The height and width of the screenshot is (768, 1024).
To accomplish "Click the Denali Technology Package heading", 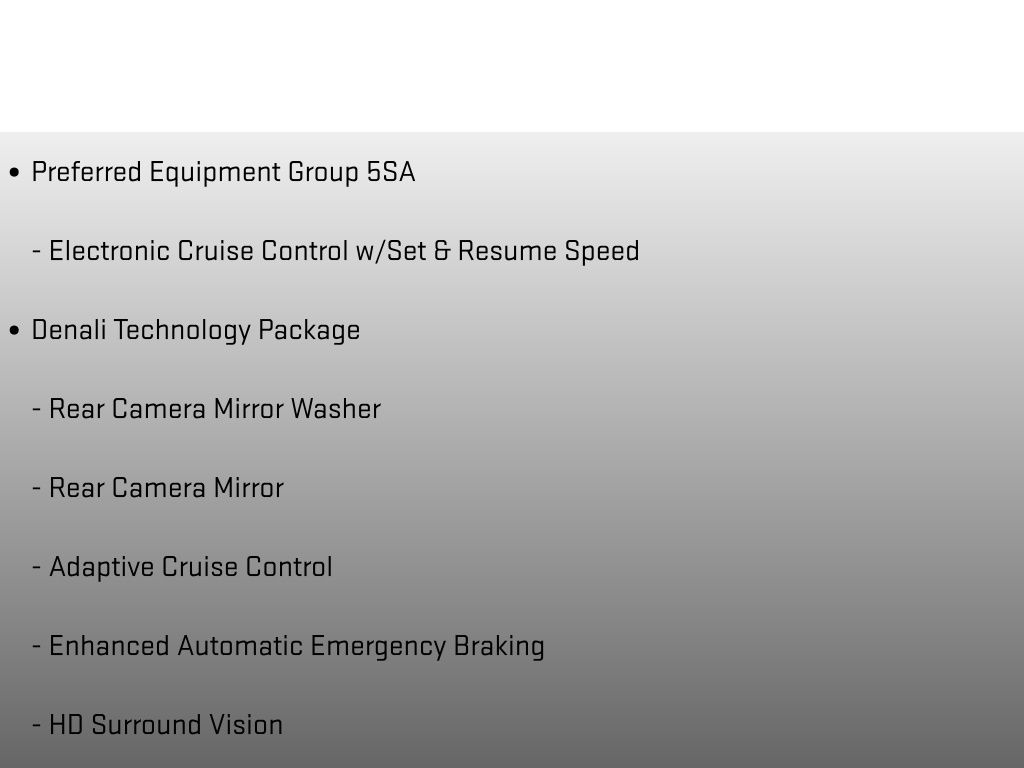I will tap(196, 330).
